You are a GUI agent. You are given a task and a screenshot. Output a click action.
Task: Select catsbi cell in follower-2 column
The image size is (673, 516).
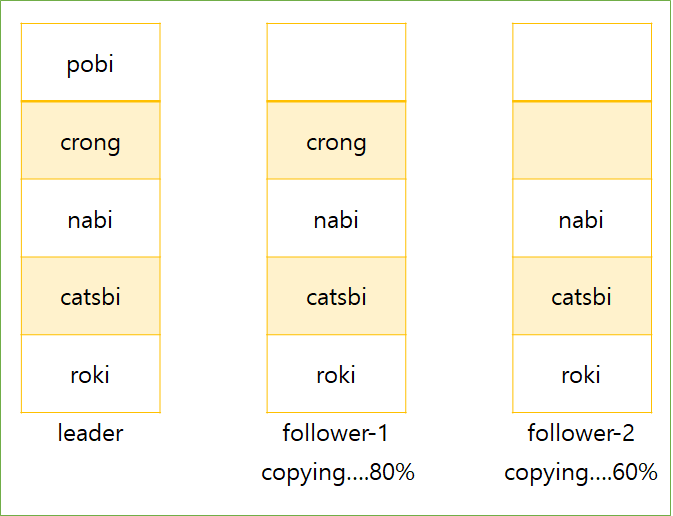point(582,295)
